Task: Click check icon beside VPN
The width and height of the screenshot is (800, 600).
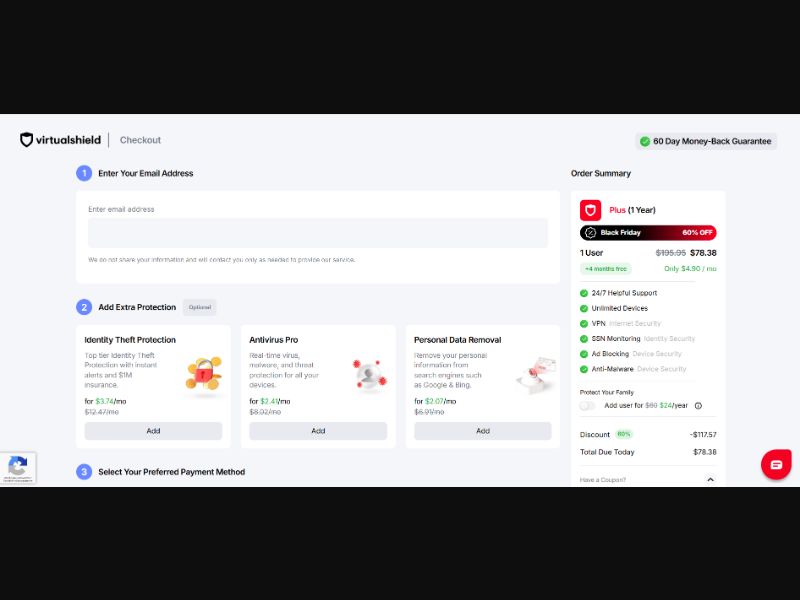Action: point(584,323)
